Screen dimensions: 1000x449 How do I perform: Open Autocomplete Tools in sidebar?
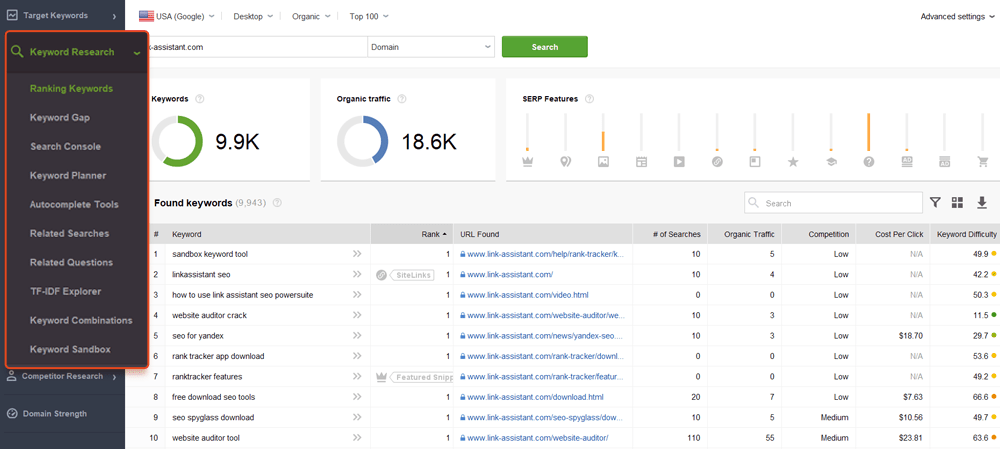pyautogui.click(x=74, y=204)
